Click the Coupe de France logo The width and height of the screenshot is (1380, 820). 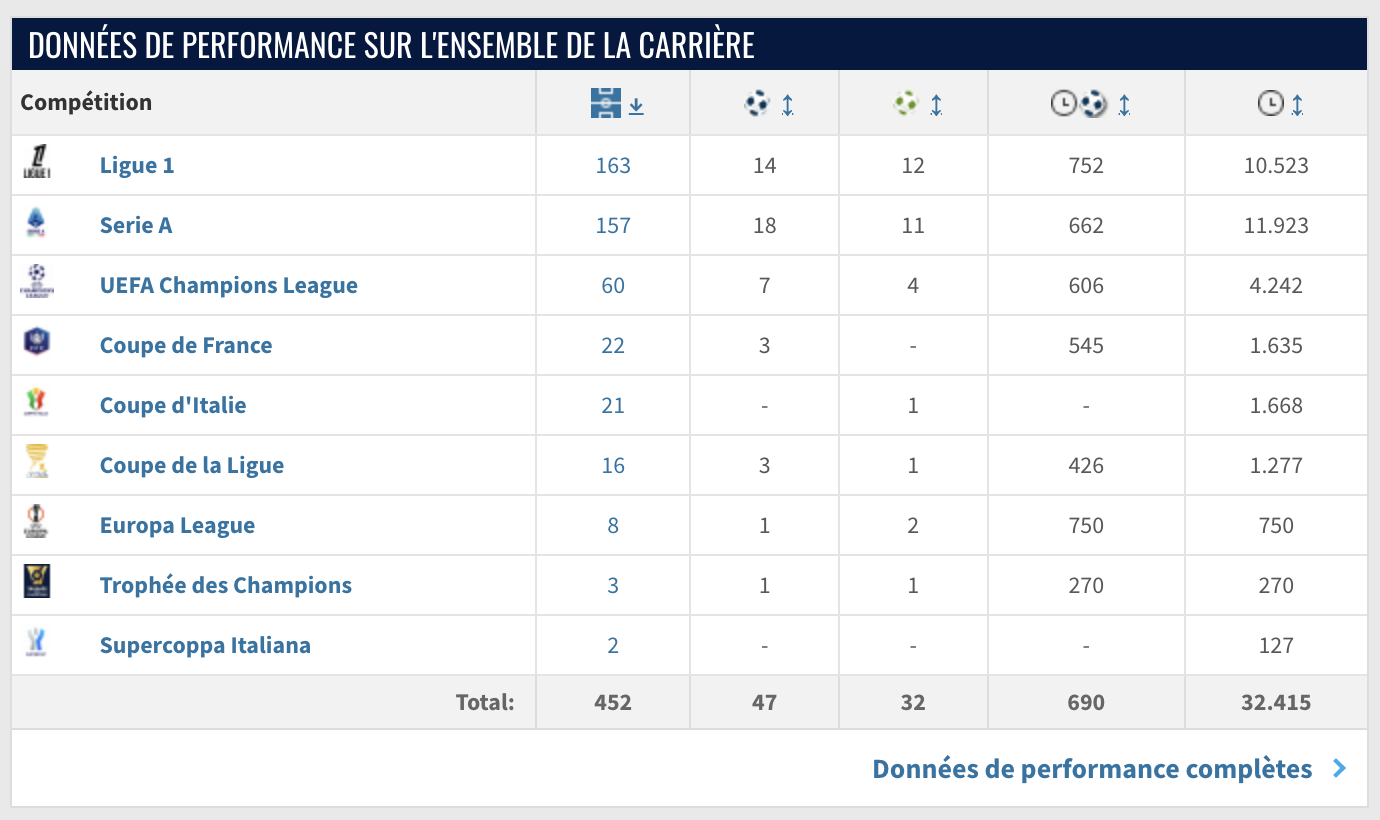[37, 343]
